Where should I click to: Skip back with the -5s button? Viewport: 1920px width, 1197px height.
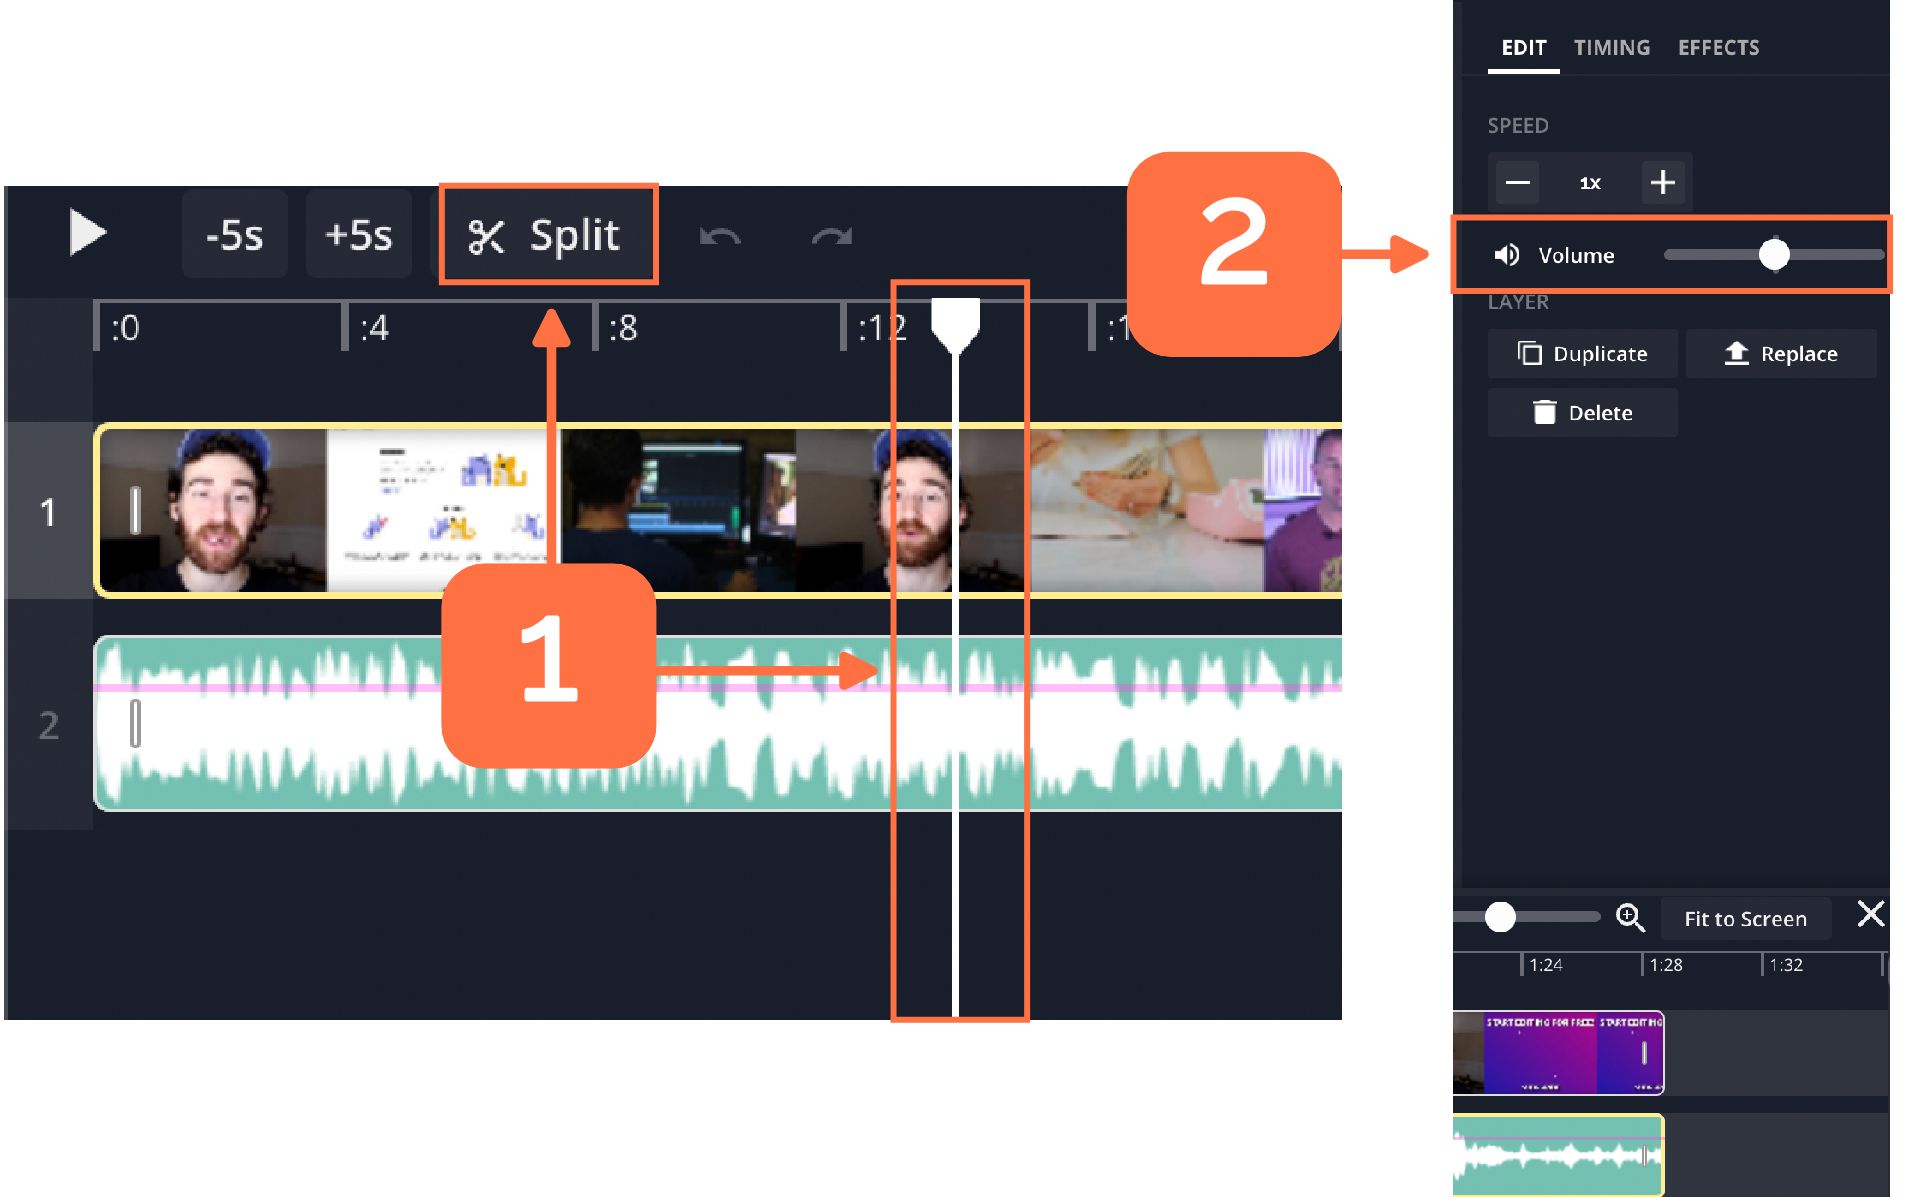point(234,236)
